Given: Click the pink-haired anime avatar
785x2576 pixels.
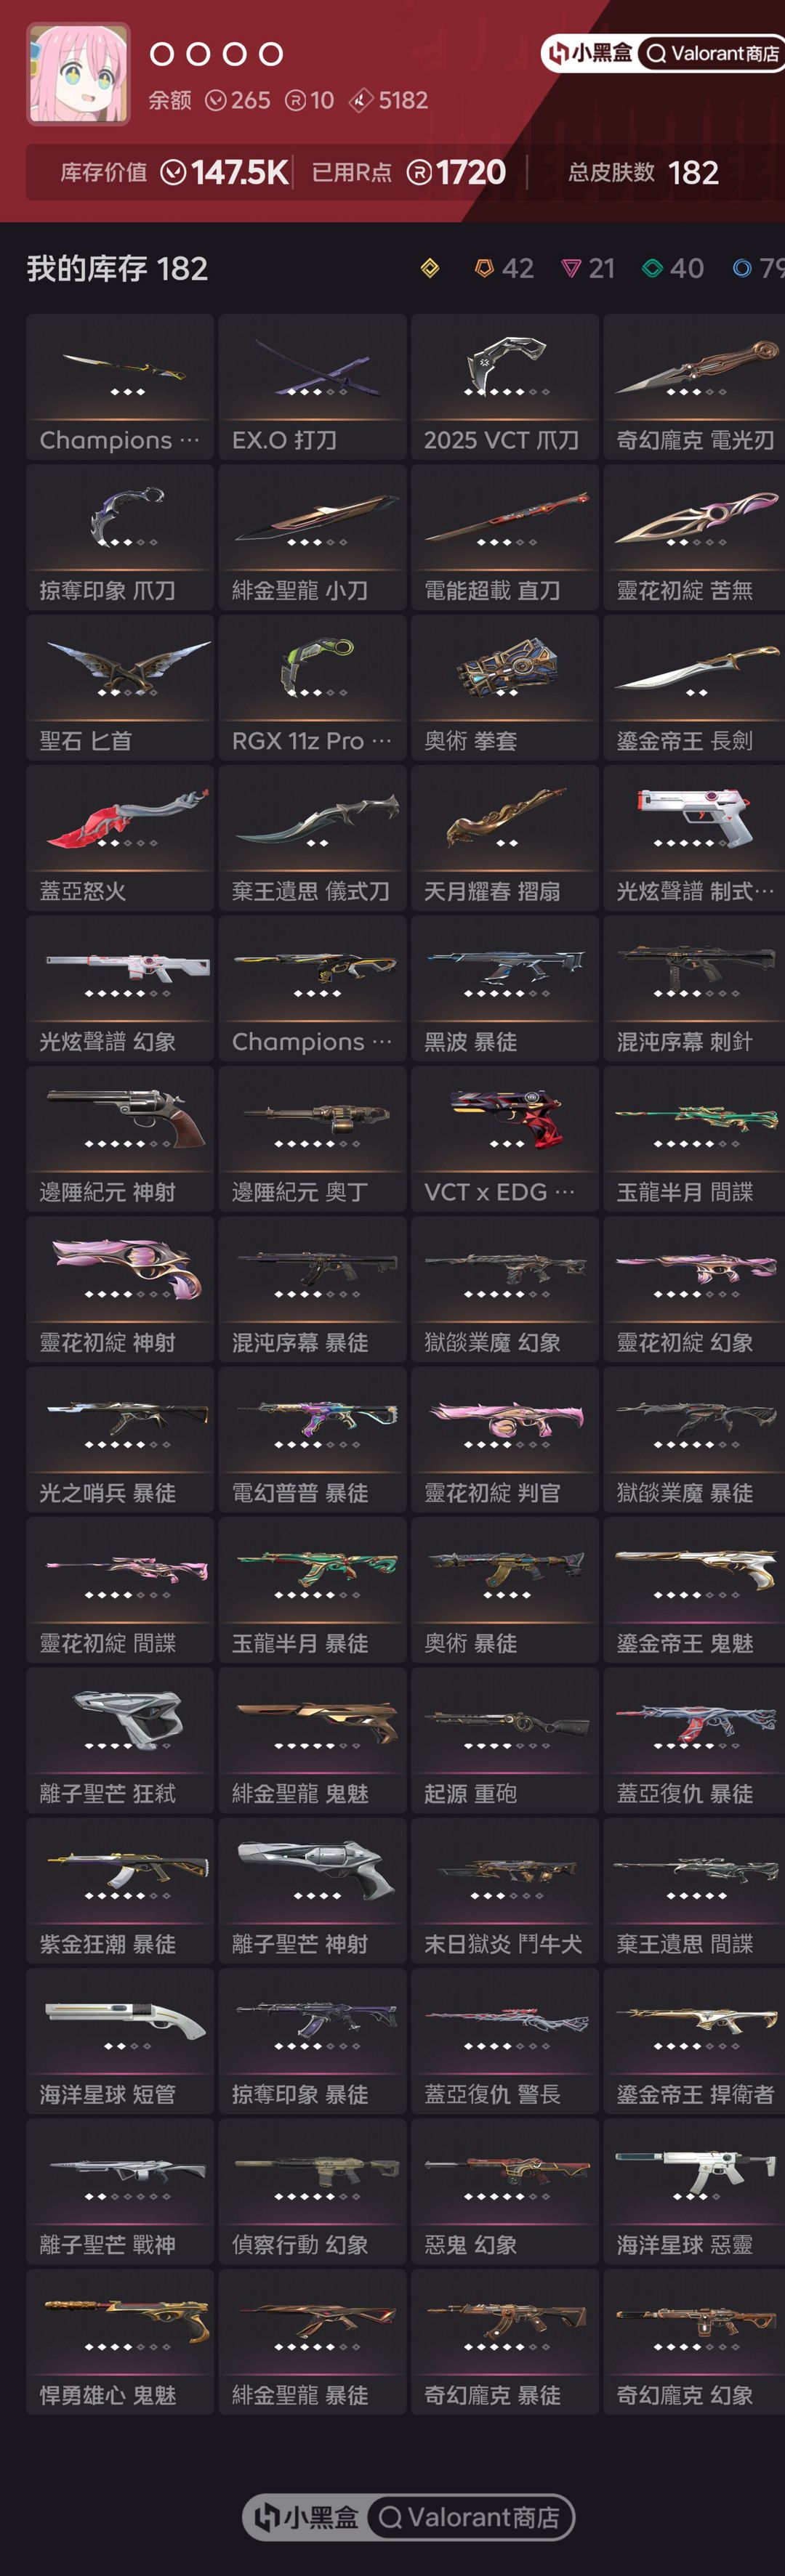Looking at the screenshot, I should (x=78, y=74).
